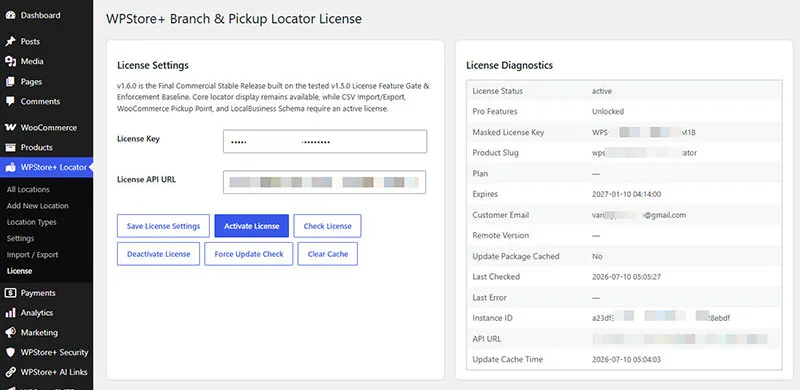This screenshot has height=390, width=800.
Task: Click the Pages icon in sidebar
Action: pos(10,82)
